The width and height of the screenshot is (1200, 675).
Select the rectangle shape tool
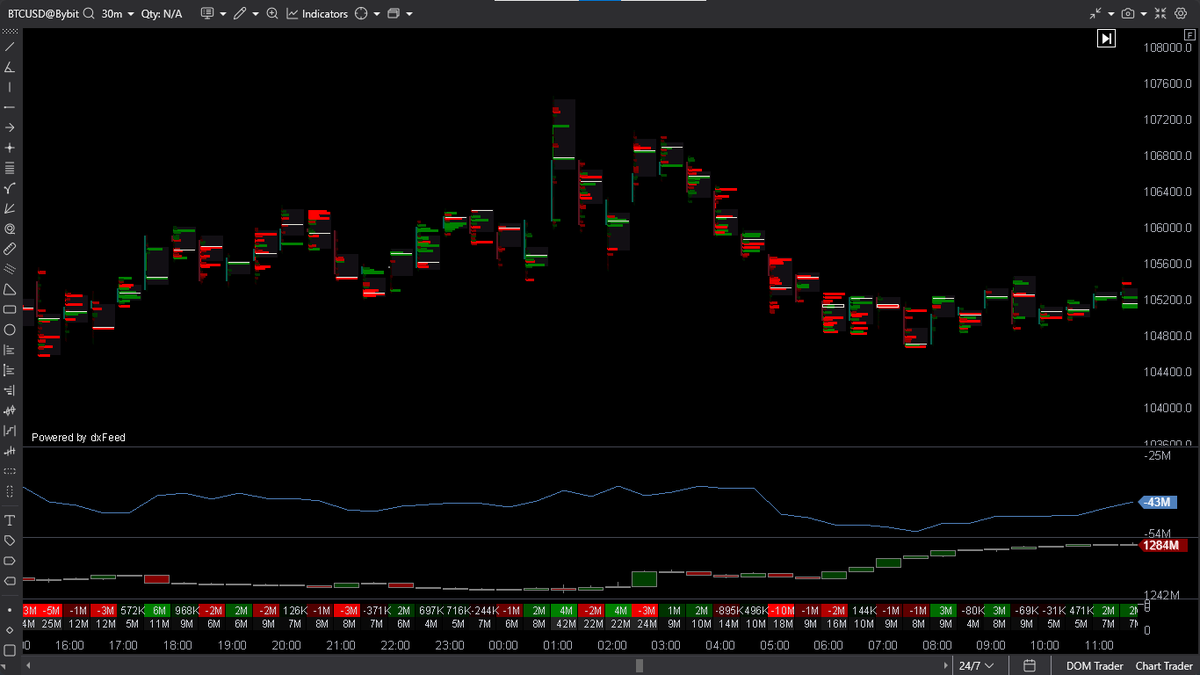10,309
